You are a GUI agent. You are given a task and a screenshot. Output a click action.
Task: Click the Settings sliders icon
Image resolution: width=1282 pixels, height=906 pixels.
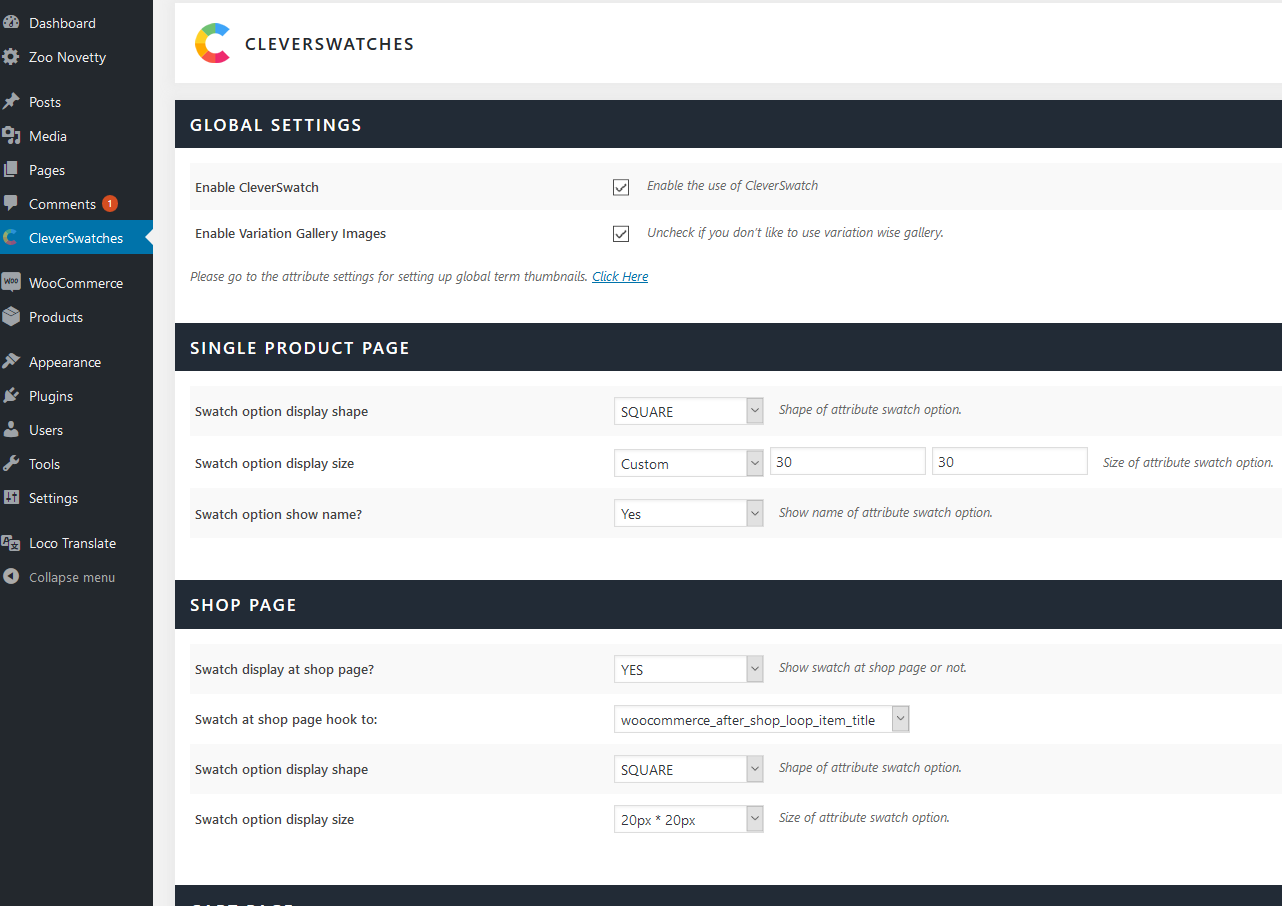[x=11, y=498]
